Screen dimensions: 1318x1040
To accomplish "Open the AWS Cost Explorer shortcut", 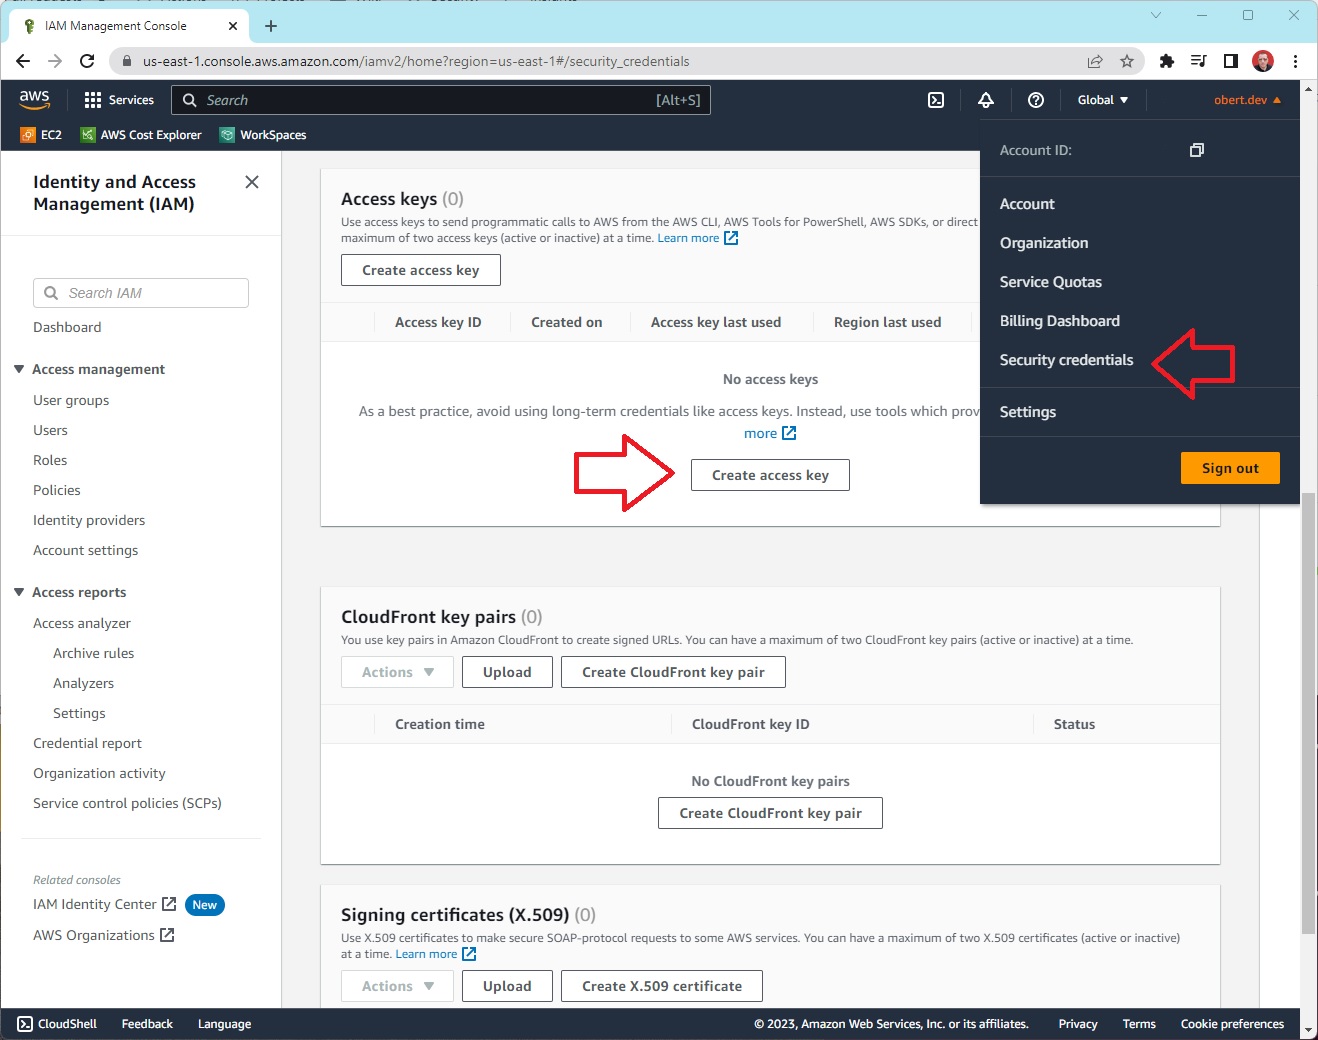I will coord(141,135).
